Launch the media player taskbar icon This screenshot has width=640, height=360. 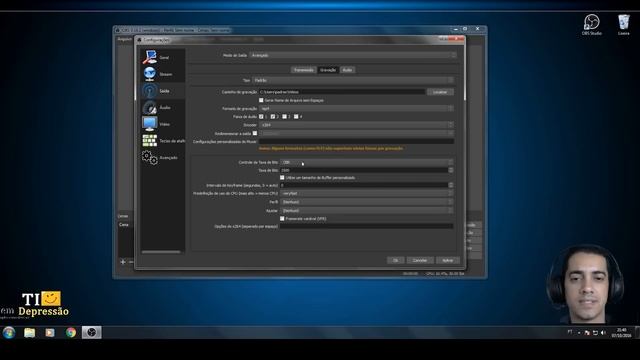tap(50, 333)
